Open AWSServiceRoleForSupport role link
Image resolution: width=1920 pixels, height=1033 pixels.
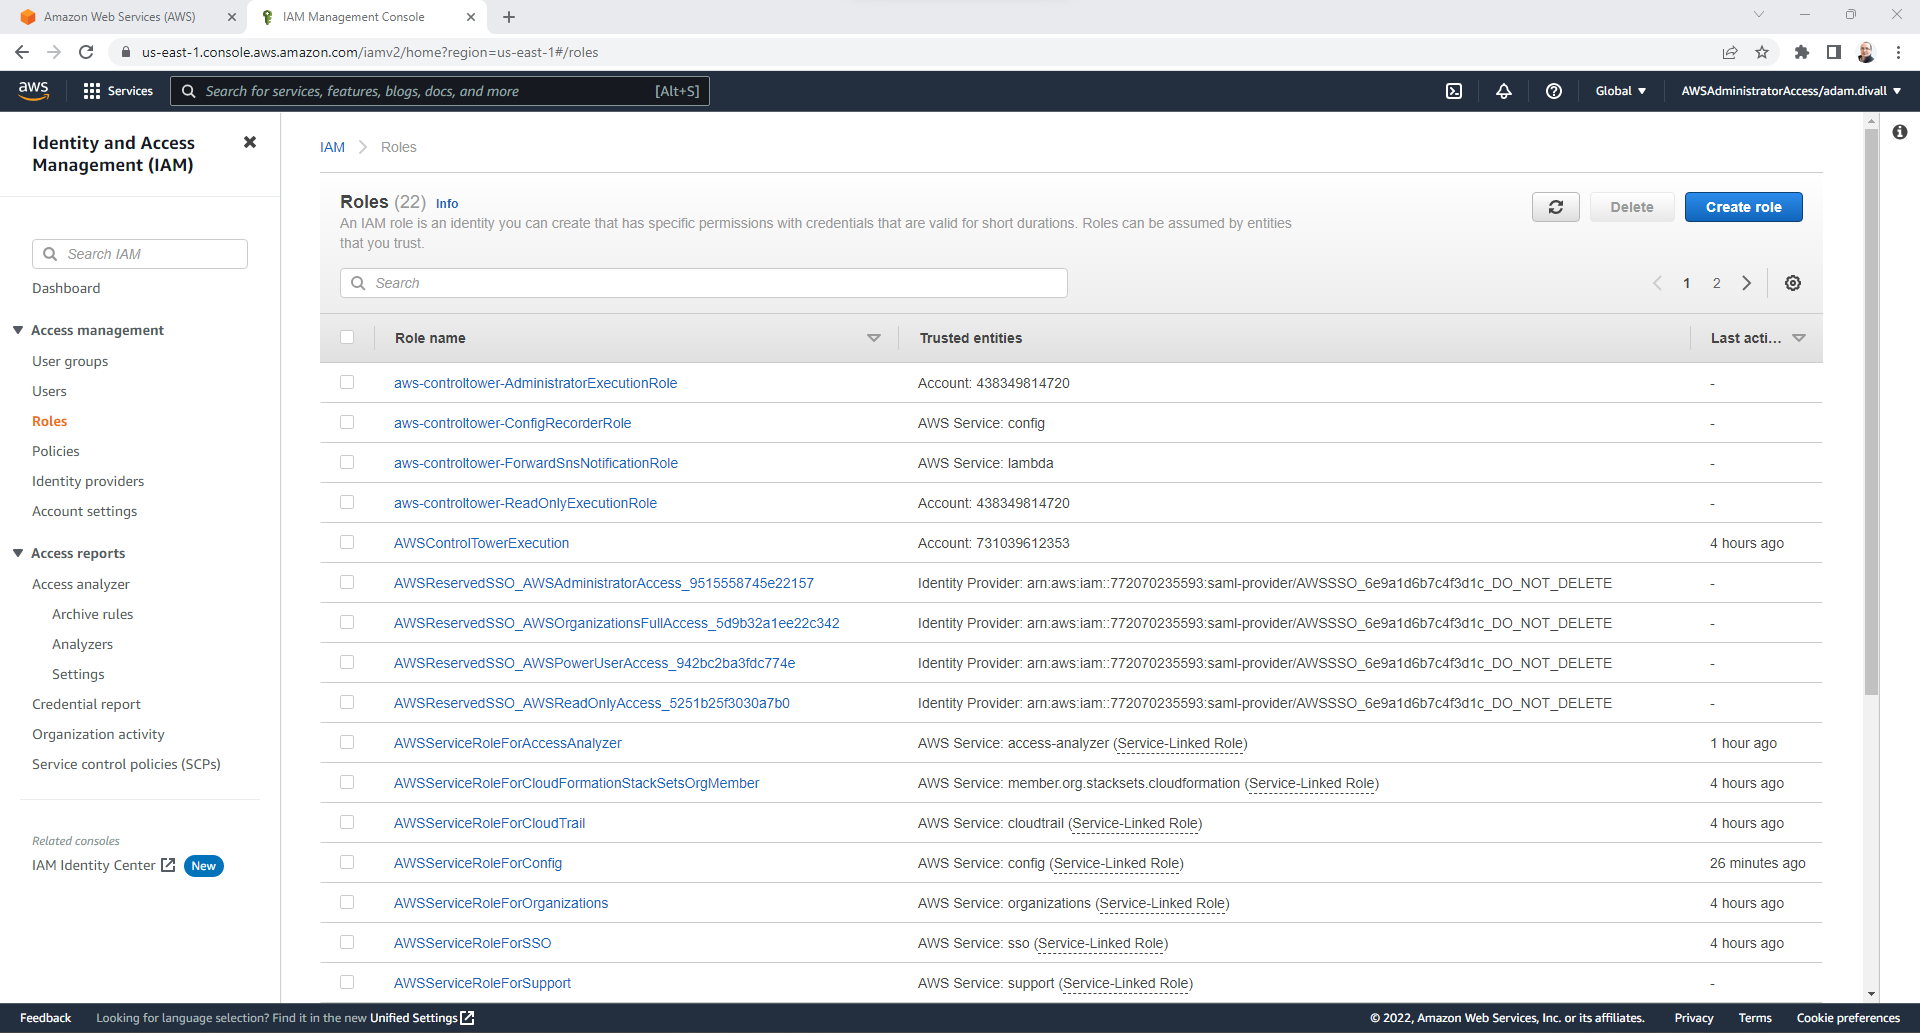(x=482, y=983)
